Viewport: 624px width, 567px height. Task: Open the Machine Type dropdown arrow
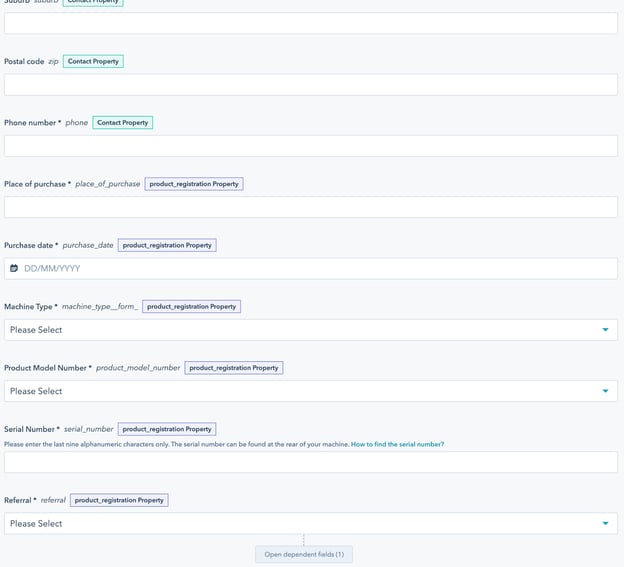point(605,330)
